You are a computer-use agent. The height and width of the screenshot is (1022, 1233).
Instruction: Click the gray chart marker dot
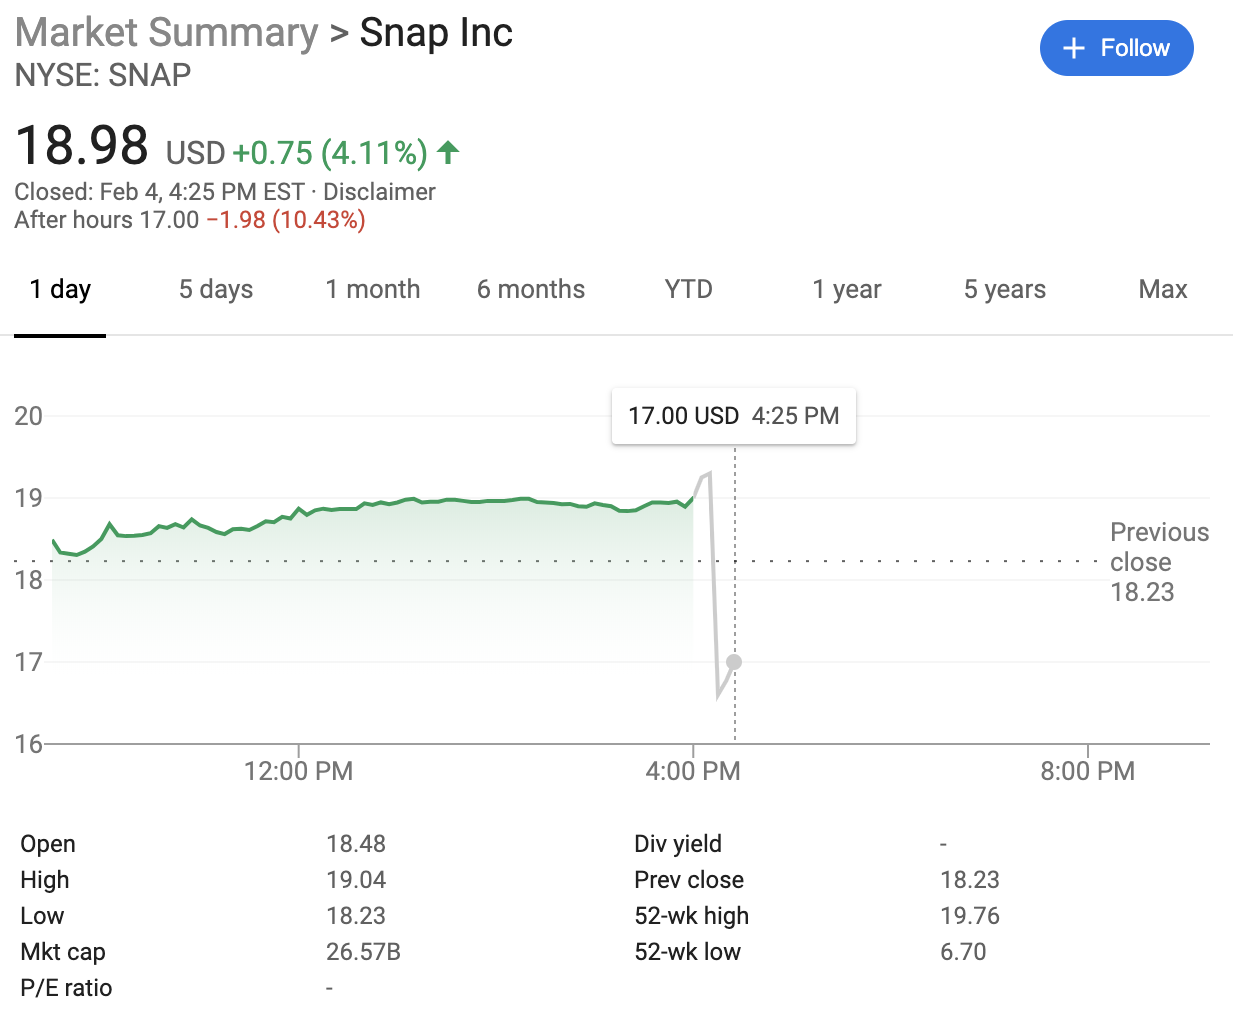(734, 662)
